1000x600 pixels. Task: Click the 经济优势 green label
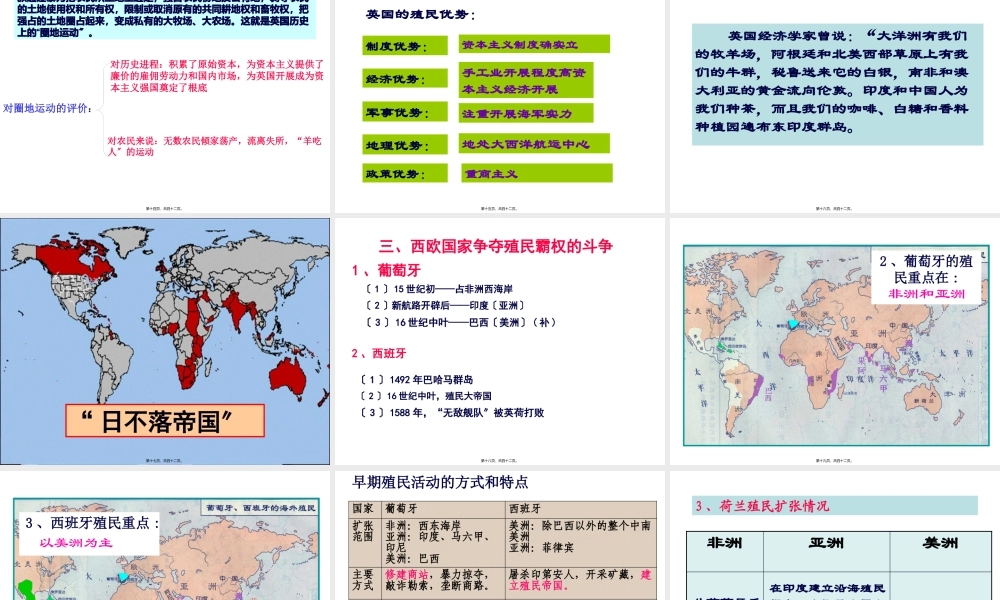(x=405, y=78)
